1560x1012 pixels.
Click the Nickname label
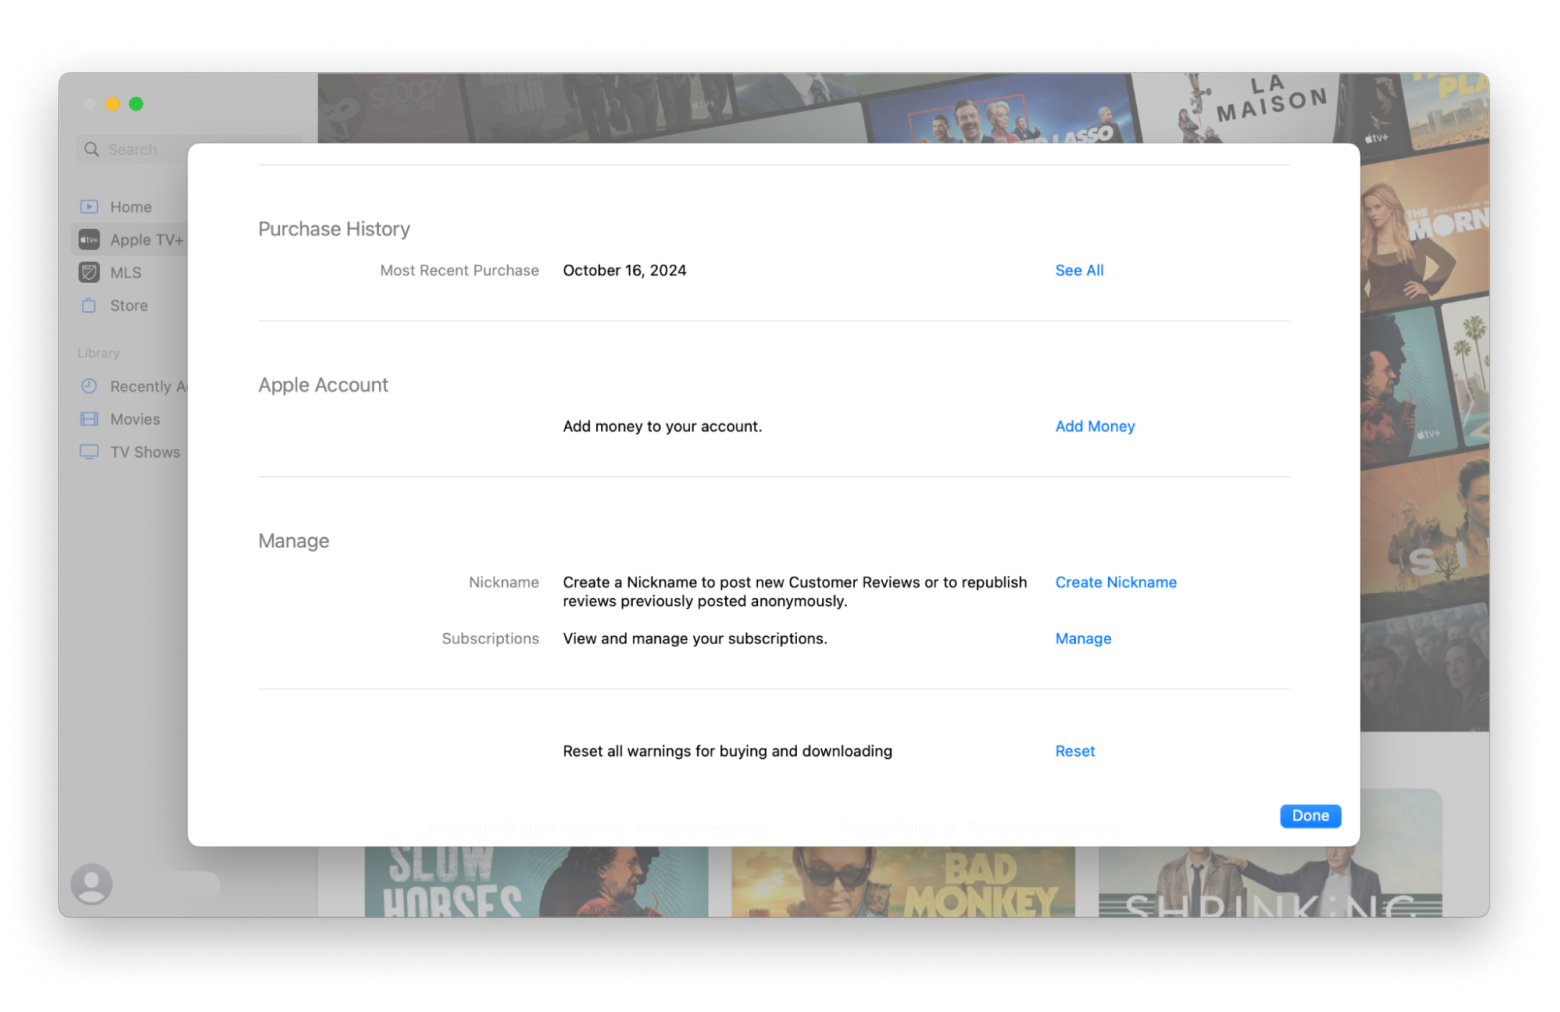[x=504, y=583]
